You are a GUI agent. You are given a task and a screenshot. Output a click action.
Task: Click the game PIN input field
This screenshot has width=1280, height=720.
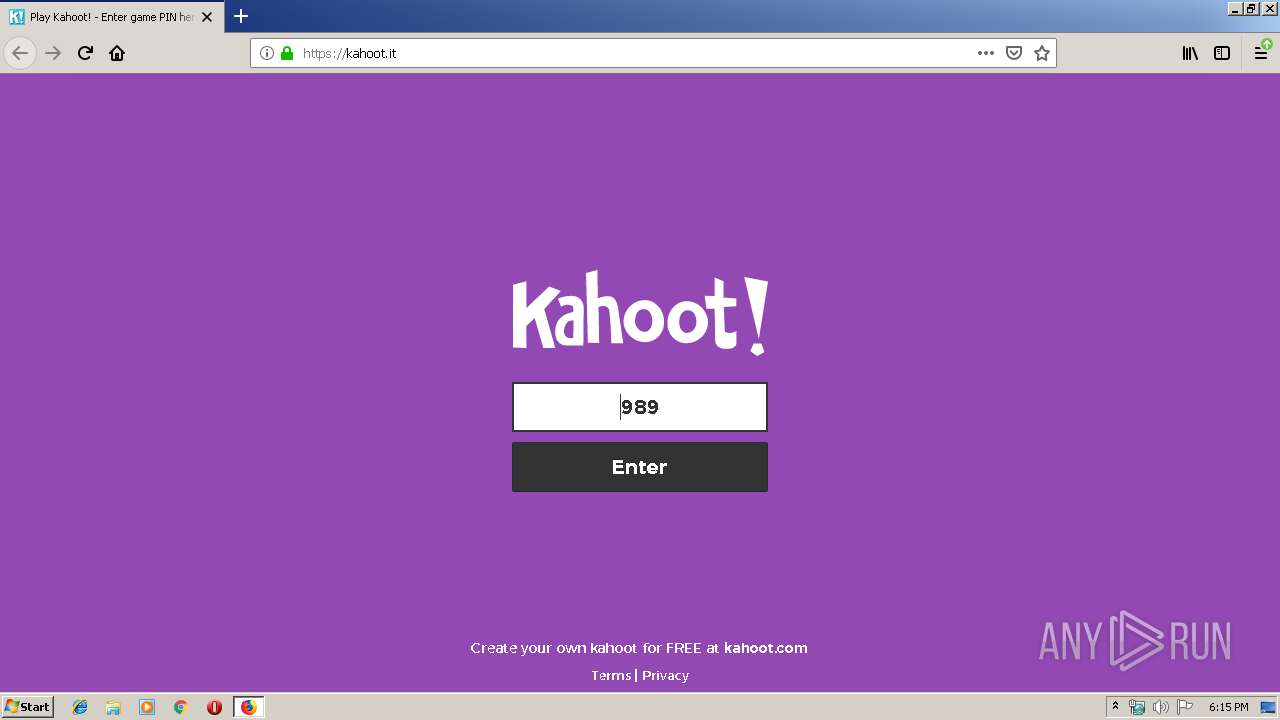click(x=640, y=407)
